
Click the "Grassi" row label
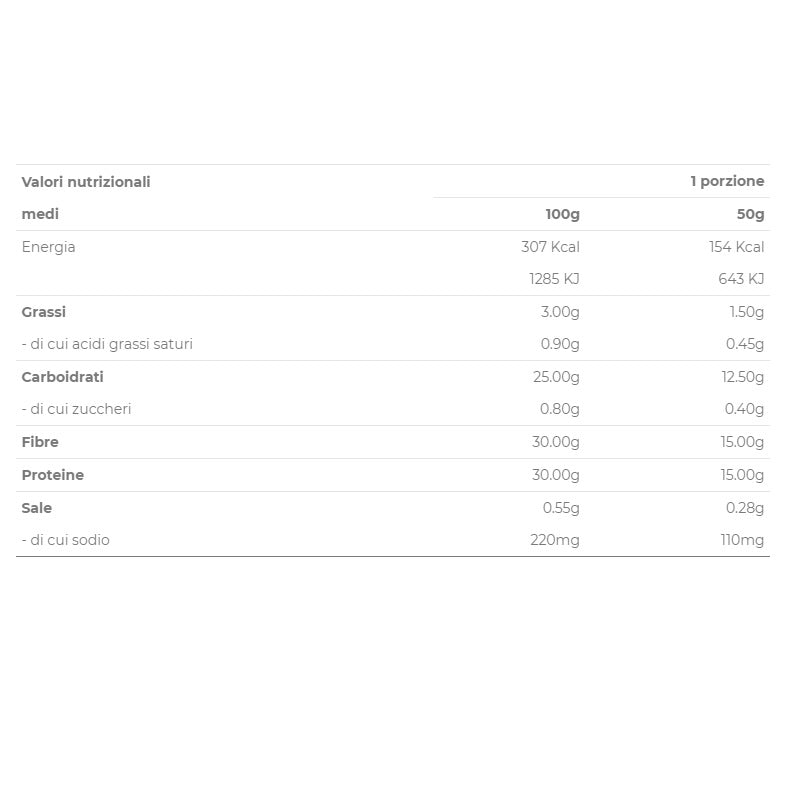[x=44, y=312]
